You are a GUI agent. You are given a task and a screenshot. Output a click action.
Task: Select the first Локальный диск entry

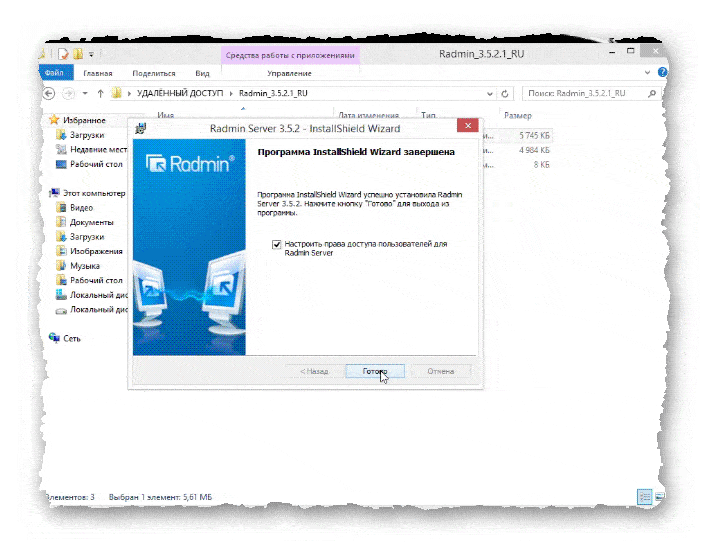[x=92, y=295]
